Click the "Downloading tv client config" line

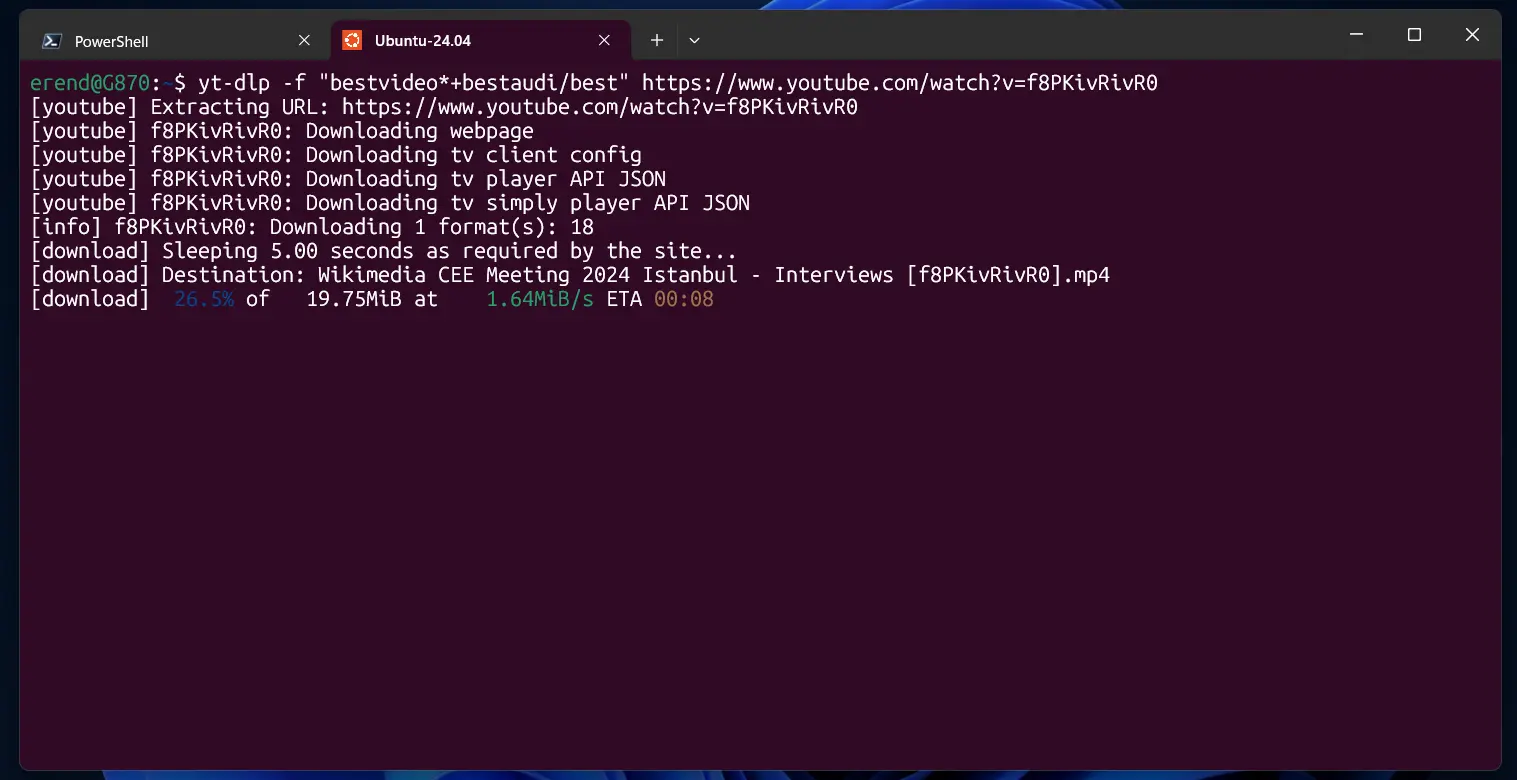coord(336,155)
